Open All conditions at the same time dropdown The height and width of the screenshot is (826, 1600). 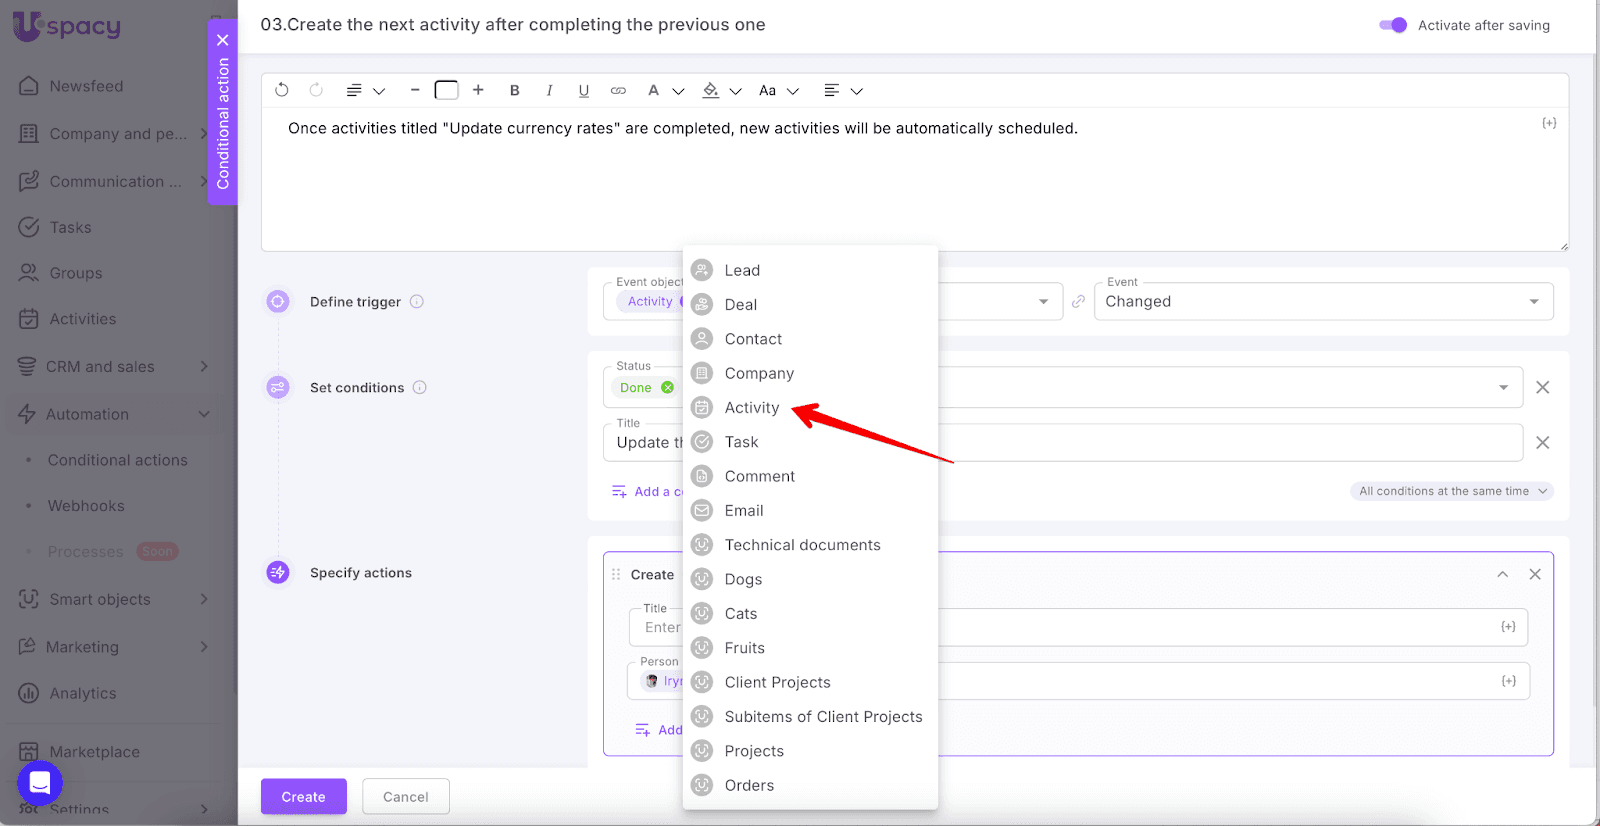(1451, 491)
